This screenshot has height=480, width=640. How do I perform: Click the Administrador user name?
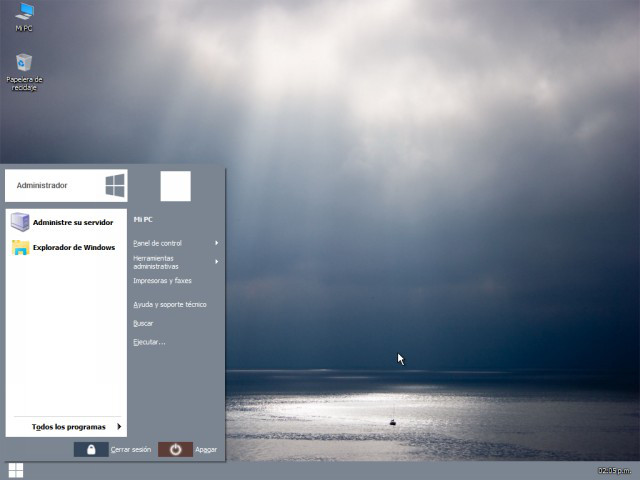pos(42,185)
